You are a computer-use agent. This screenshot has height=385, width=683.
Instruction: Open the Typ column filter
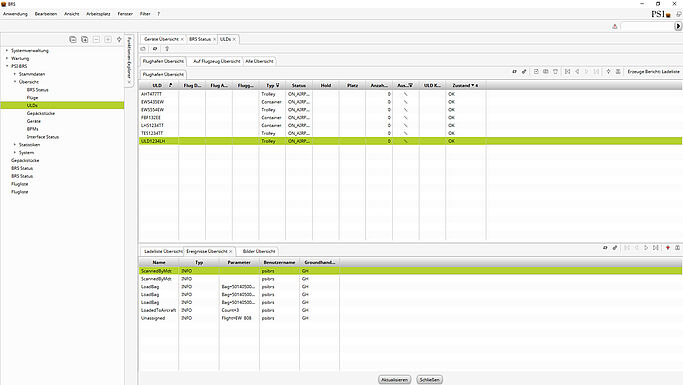click(278, 85)
